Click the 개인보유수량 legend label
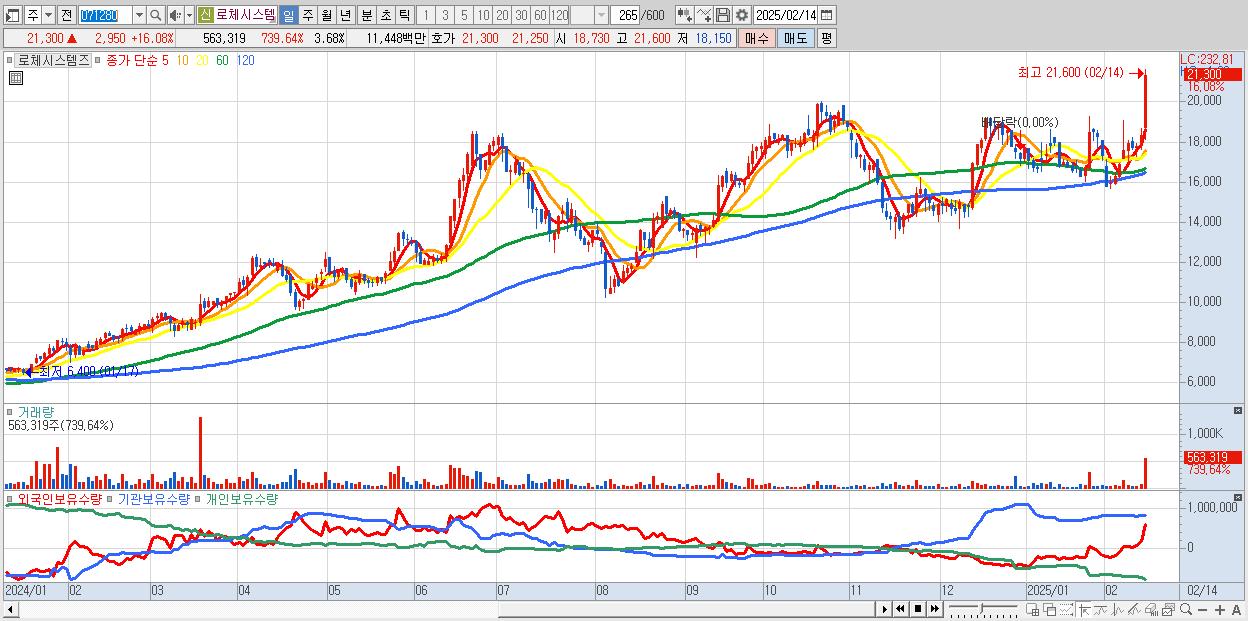Screen dimensions: 1248x621 click(x=241, y=498)
